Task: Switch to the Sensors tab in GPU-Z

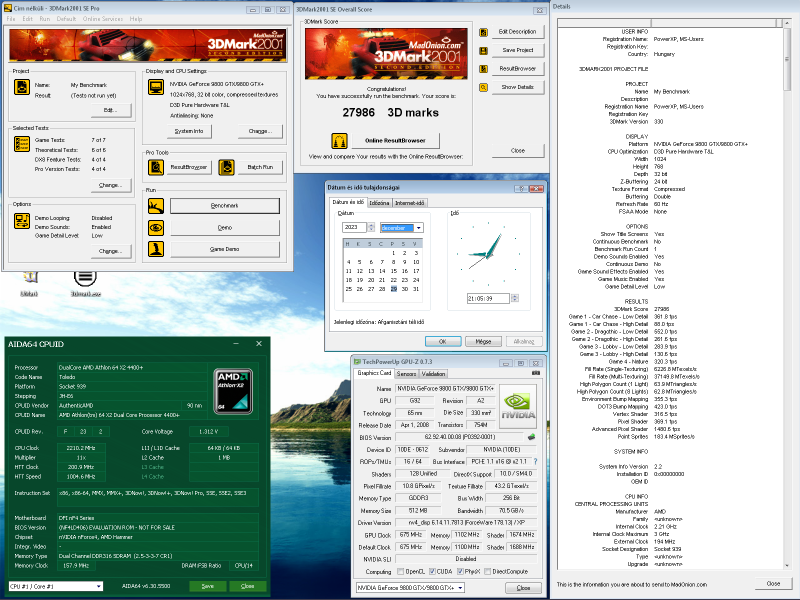Action: tap(406, 374)
